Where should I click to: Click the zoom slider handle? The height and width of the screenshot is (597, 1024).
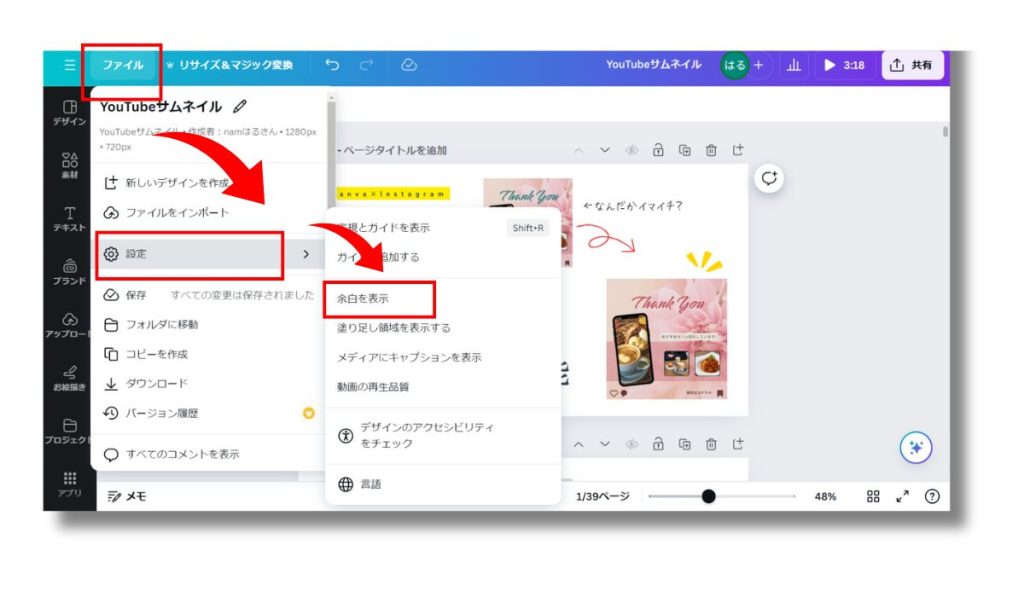[708, 496]
